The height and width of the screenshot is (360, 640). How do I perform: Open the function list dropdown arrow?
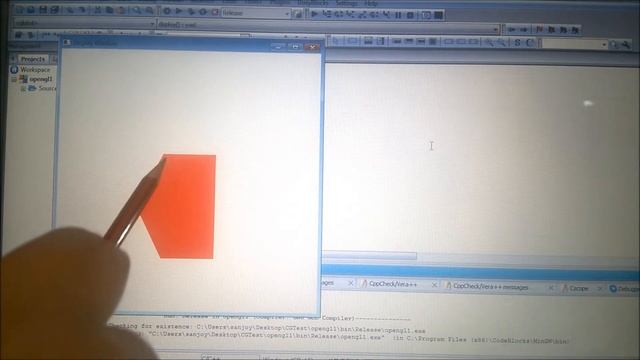click(x=496, y=29)
